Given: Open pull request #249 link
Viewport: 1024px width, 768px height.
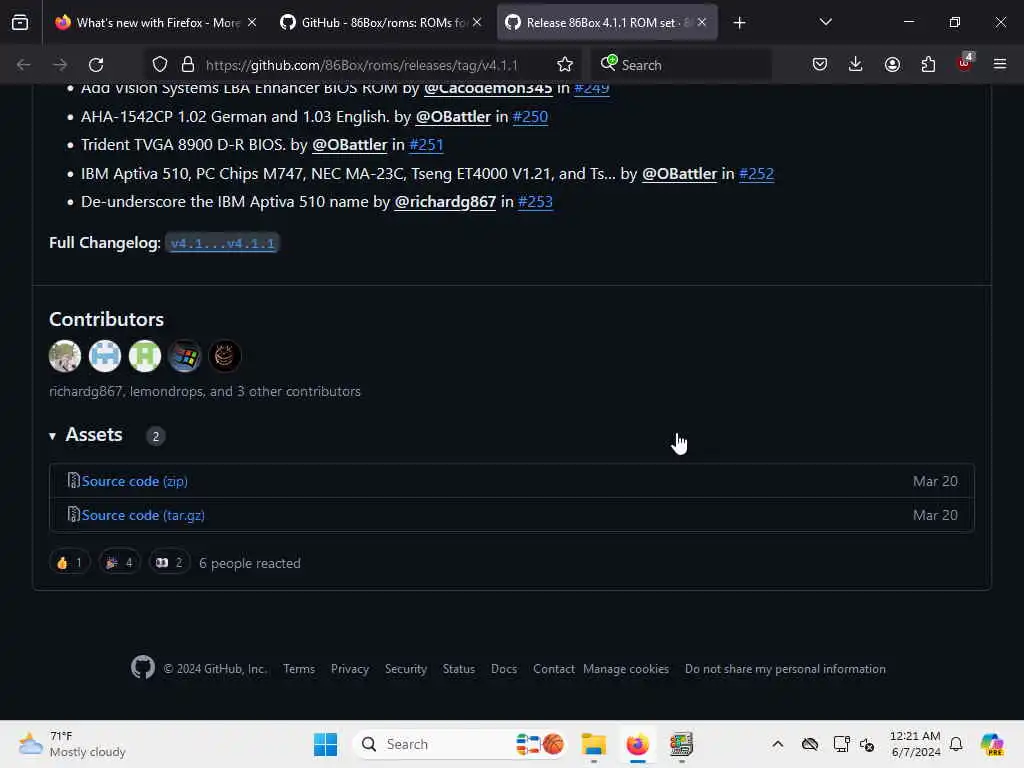Looking at the screenshot, I should point(592,88).
